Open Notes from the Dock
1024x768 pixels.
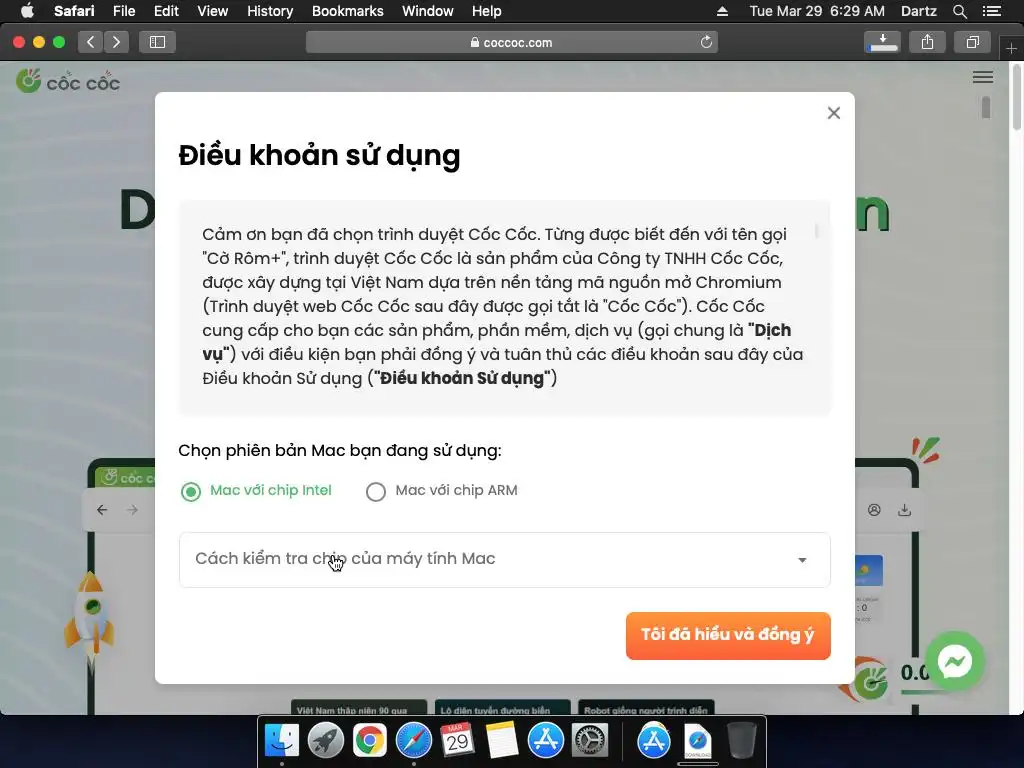click(502, 741)
